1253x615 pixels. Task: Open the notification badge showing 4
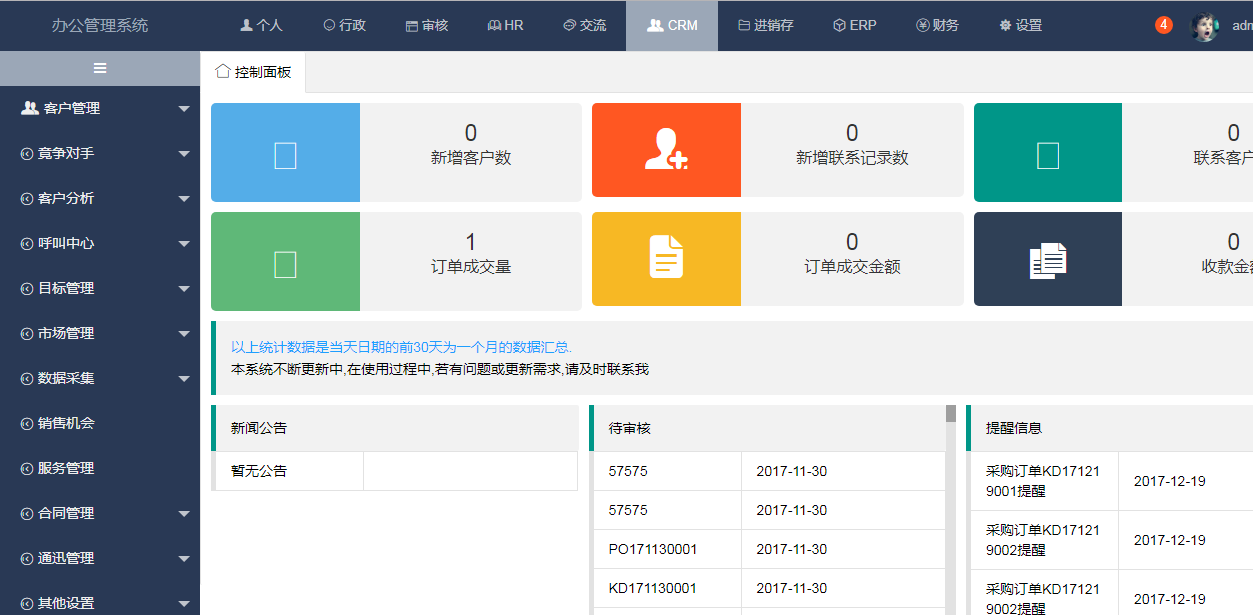1163,25
